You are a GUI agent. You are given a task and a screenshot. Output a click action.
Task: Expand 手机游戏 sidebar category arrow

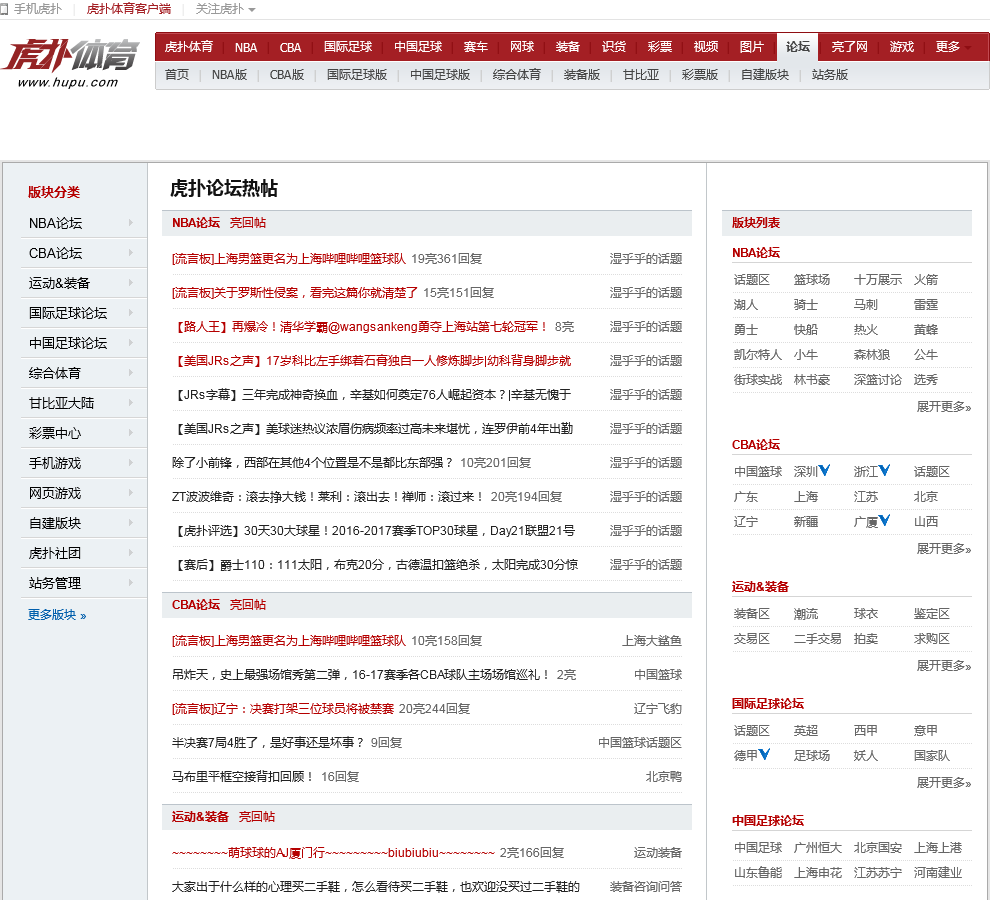(131, 462)
